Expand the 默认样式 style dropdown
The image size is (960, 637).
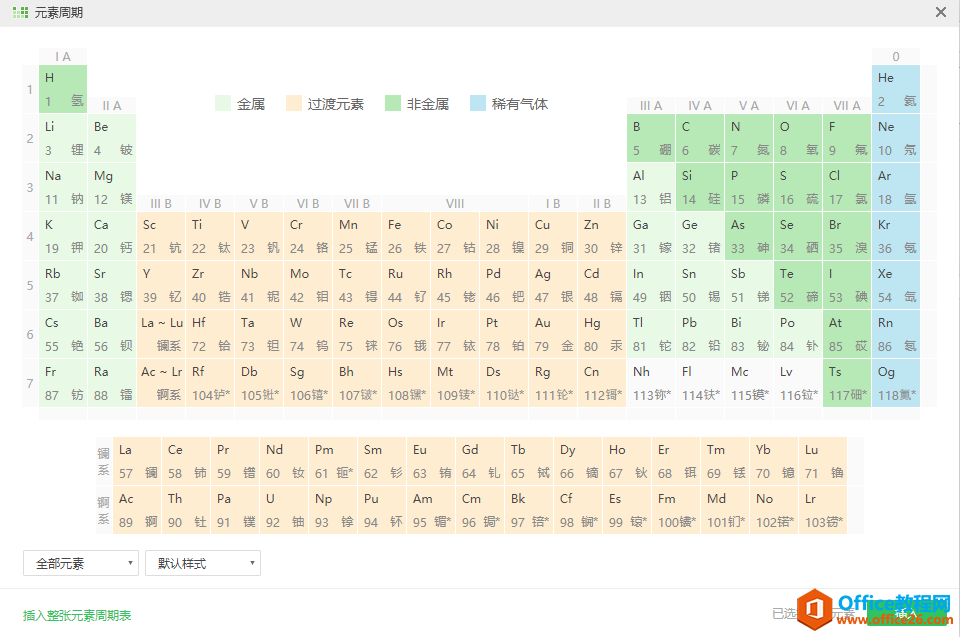(x=202, y=564)
